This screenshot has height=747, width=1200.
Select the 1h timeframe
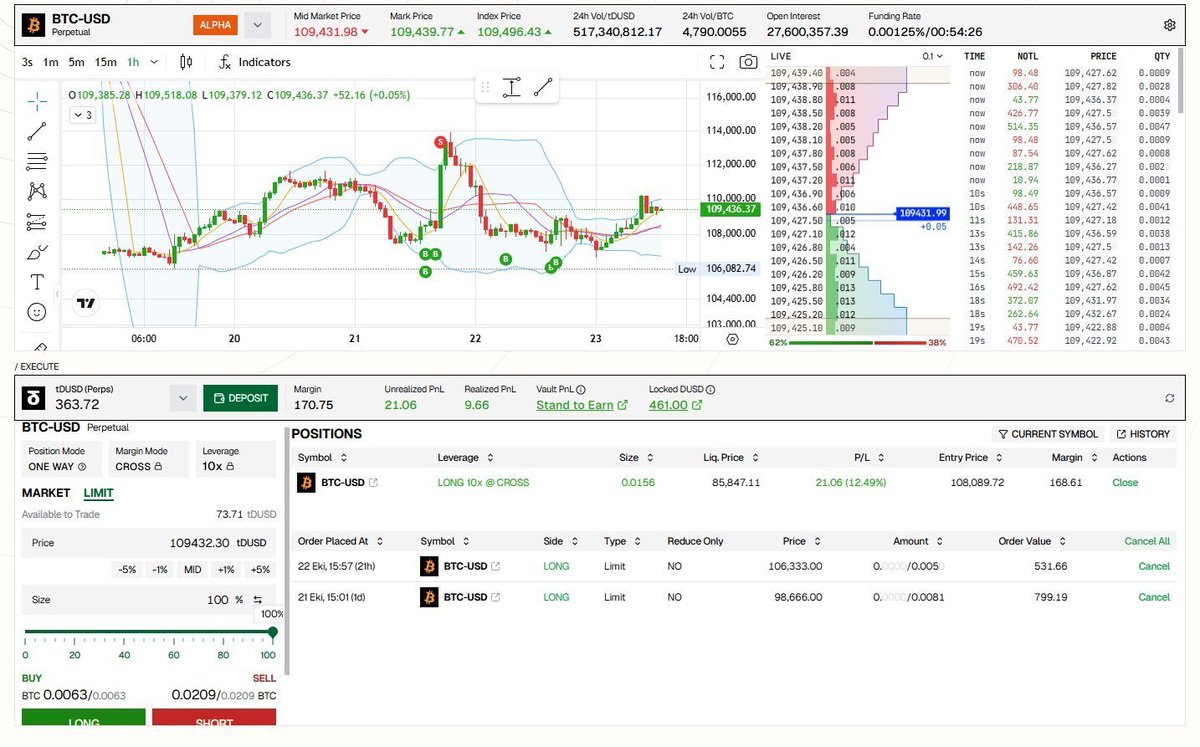[132, 62]
